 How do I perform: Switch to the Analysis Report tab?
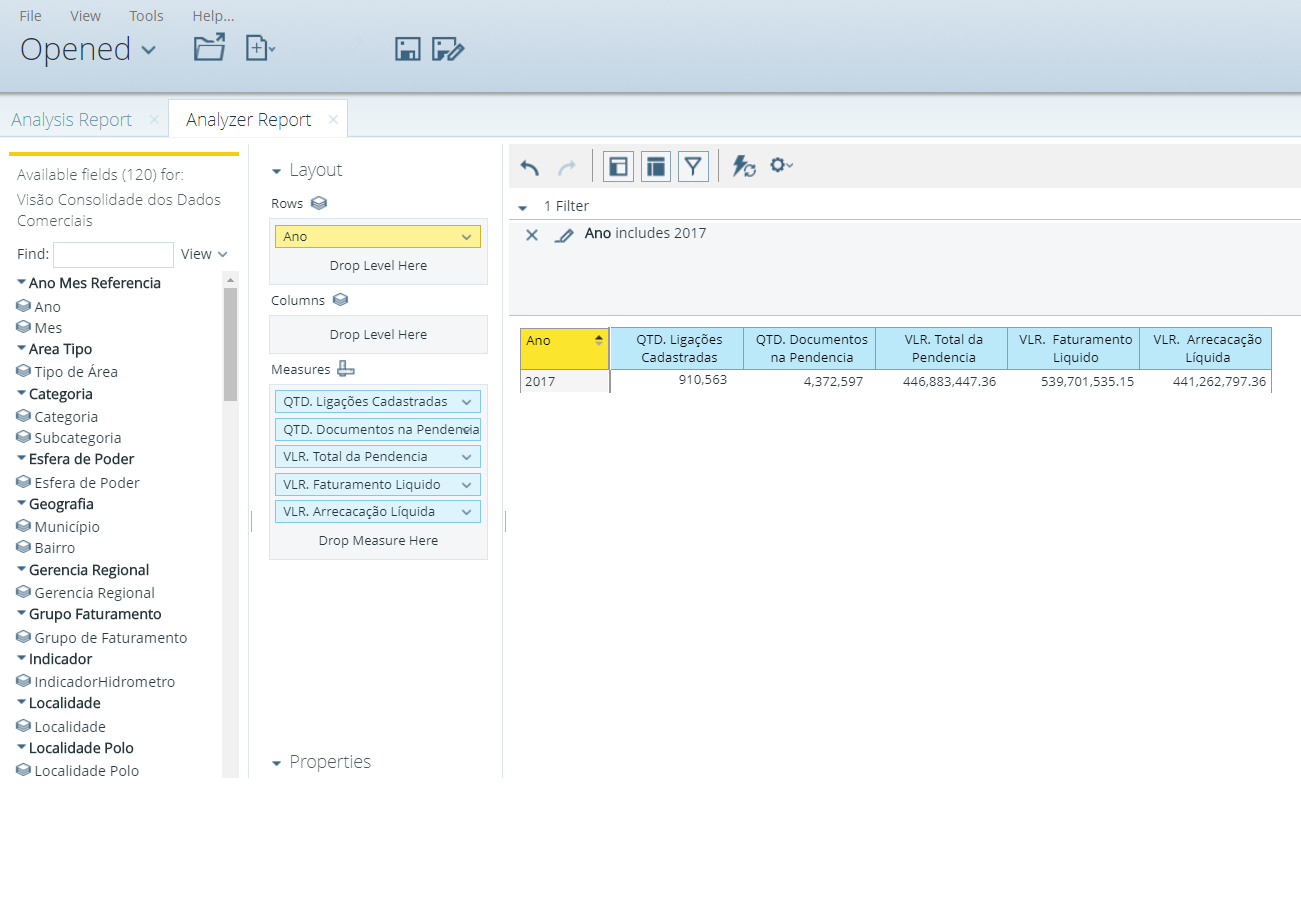(72, 120)
